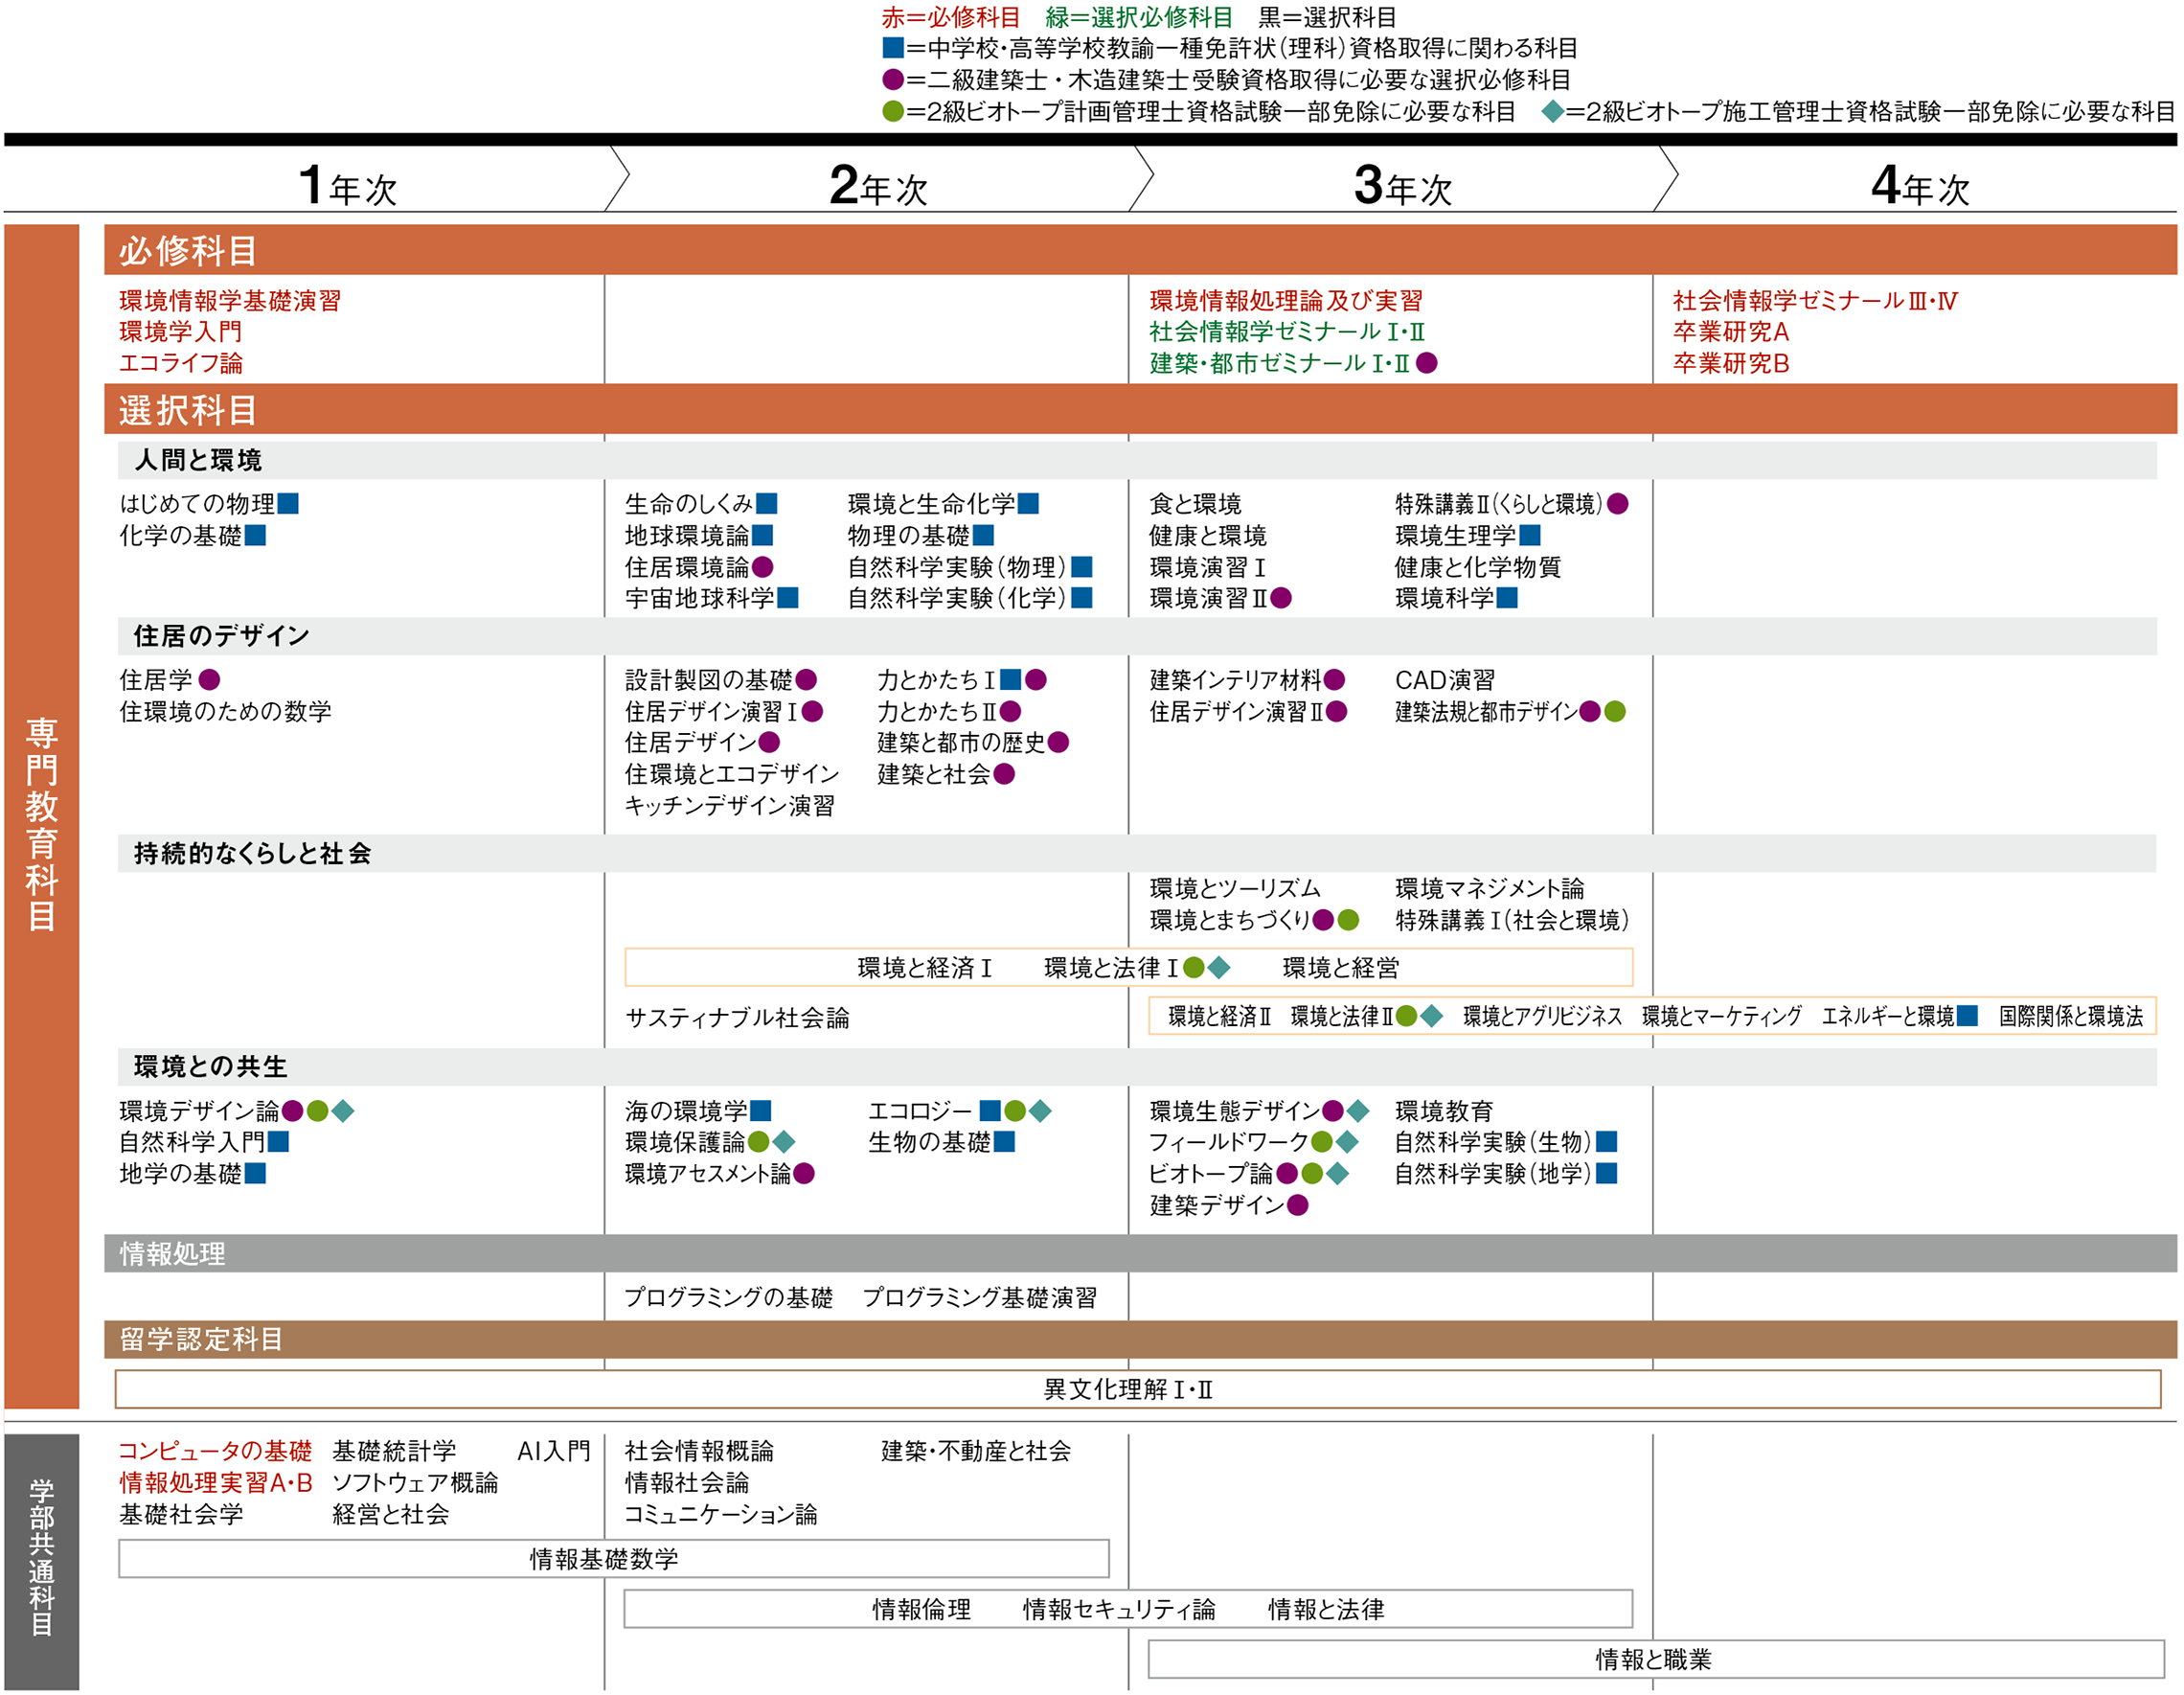Click the purple circle beside 環境演習Ⅱ
The height and width of the screenshot is (1695, 2184).
(x=1281, y=598)
